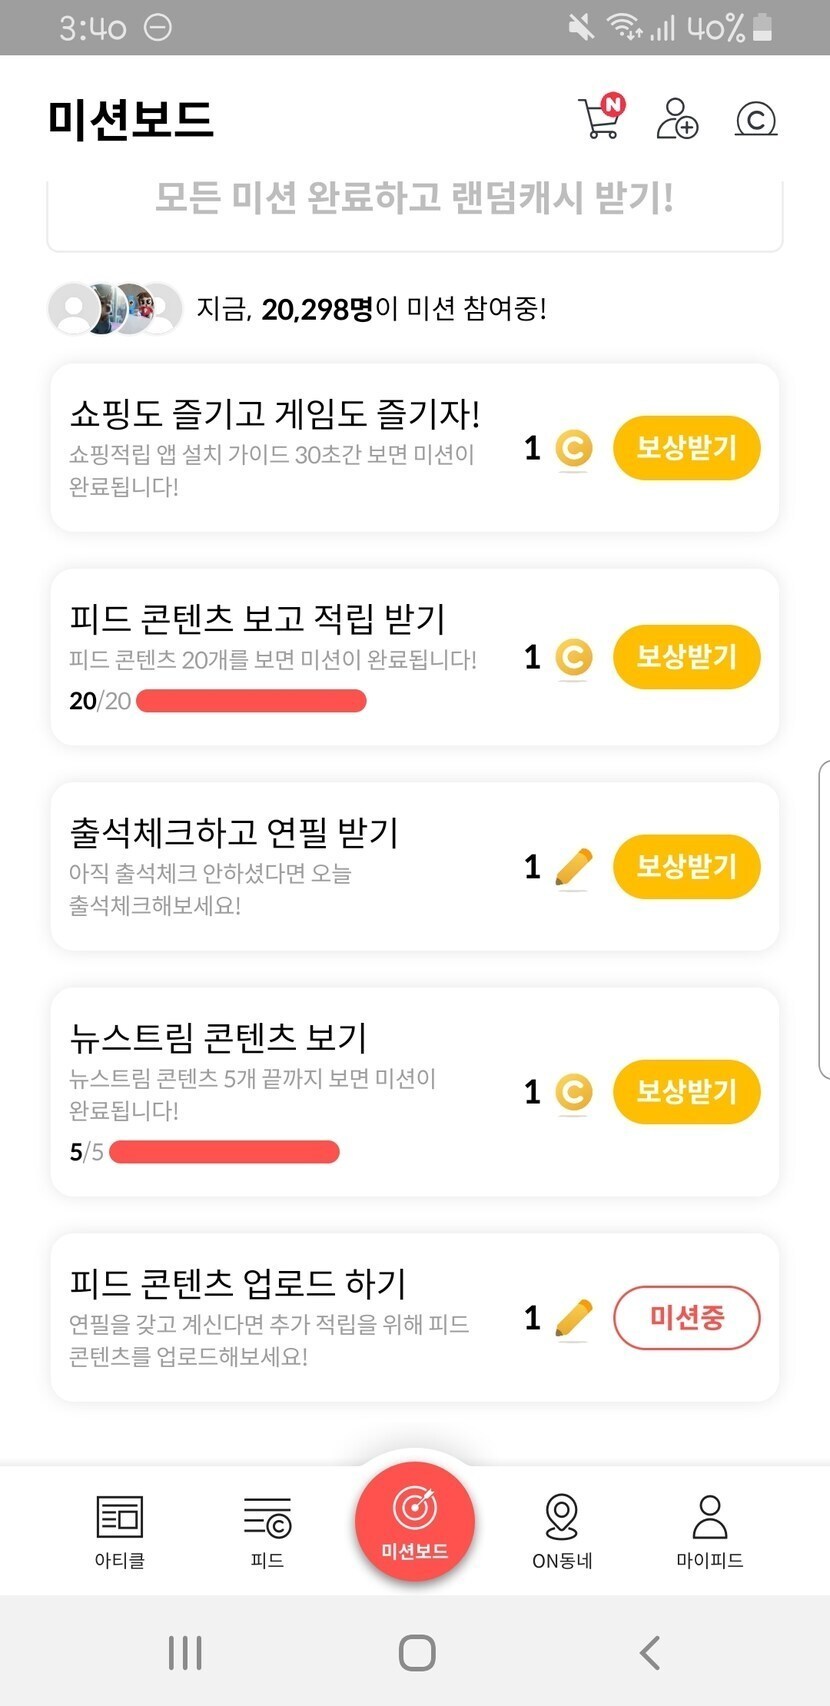This screenshot has width=830, height=1706.
Task: Claim reward for 쇼핑도 즐기고 게임도 즐기자 mission
Action: pyautogui.click(x=686, y=447)
